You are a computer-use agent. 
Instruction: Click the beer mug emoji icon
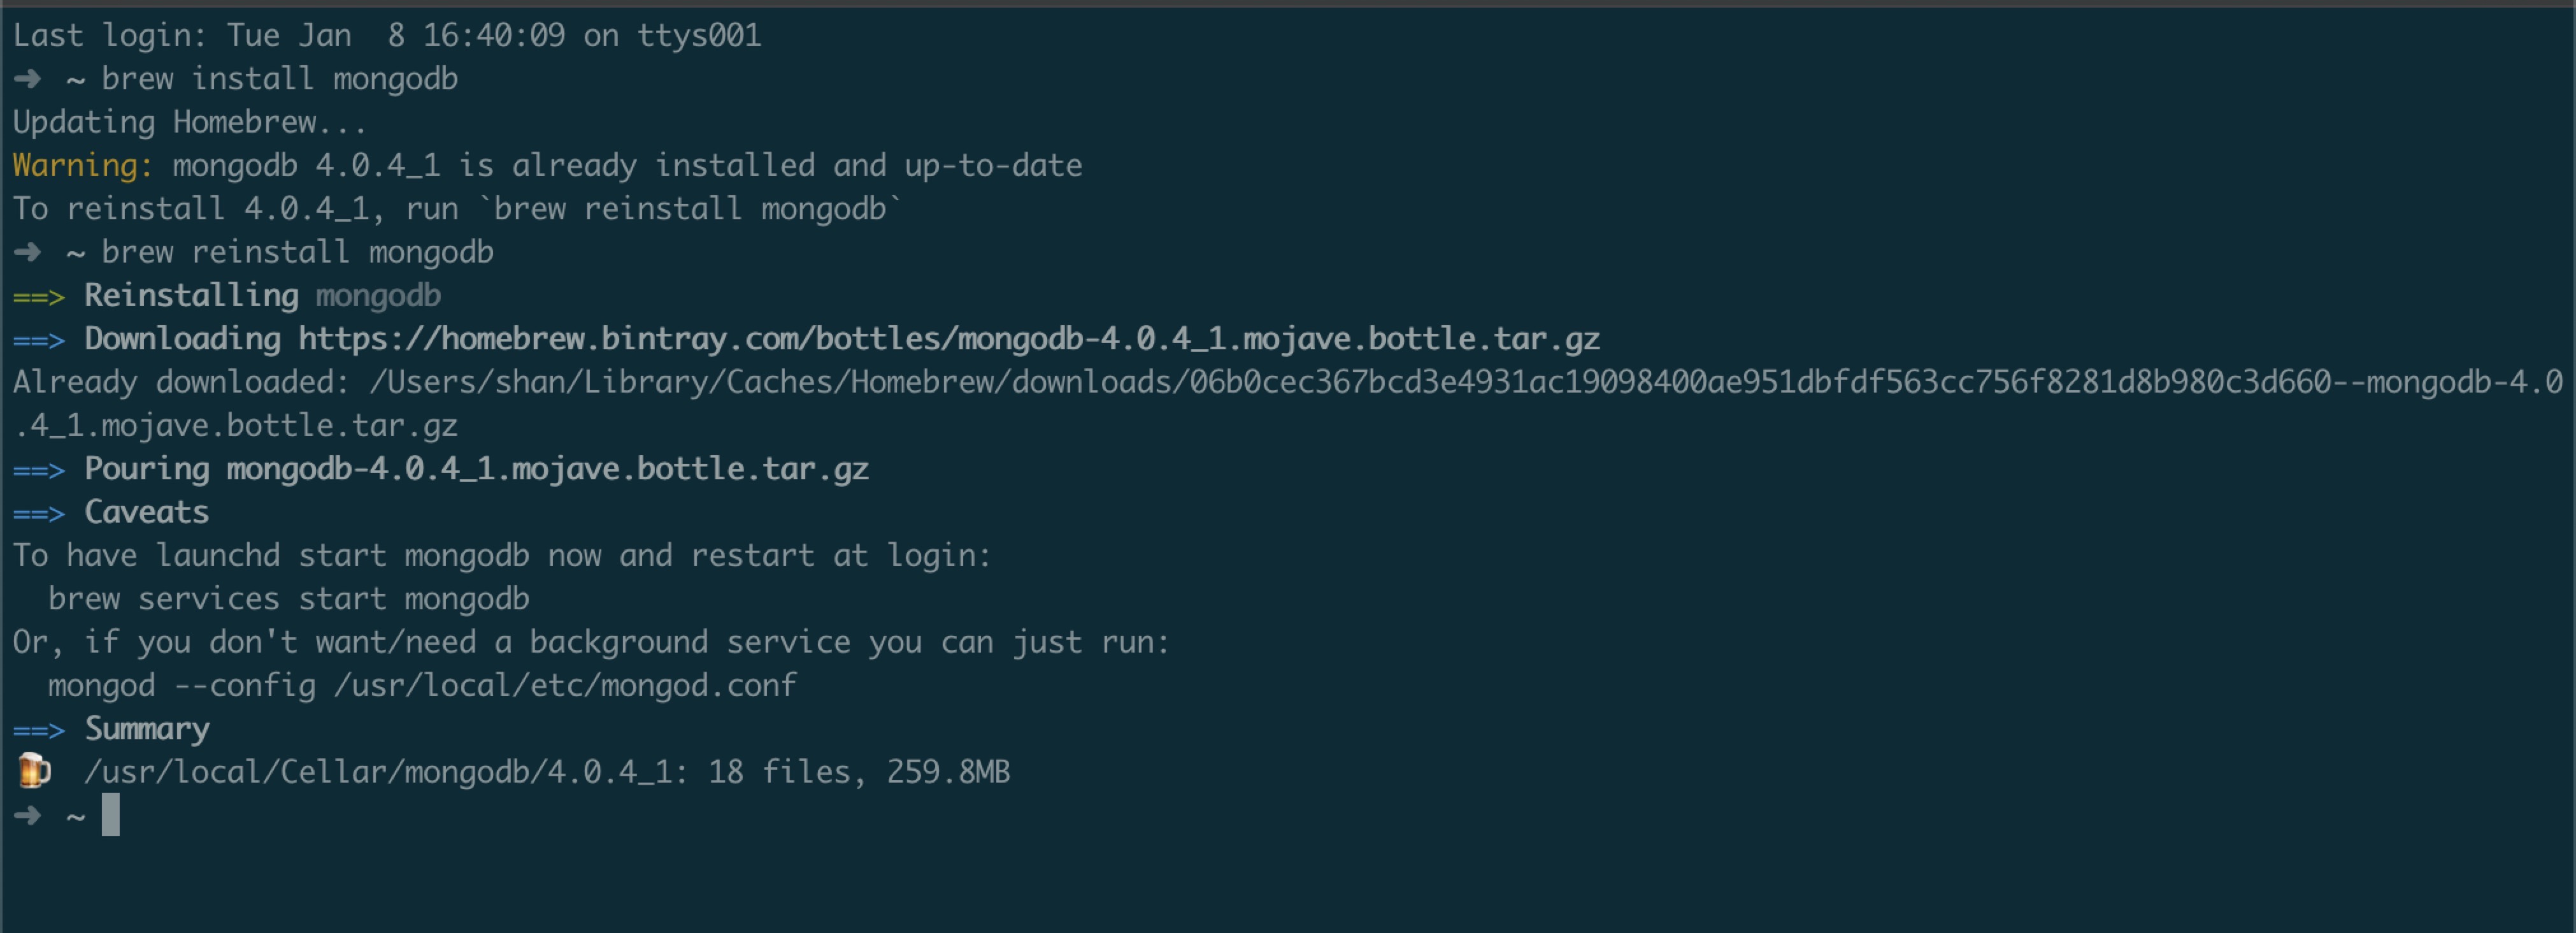34,771
